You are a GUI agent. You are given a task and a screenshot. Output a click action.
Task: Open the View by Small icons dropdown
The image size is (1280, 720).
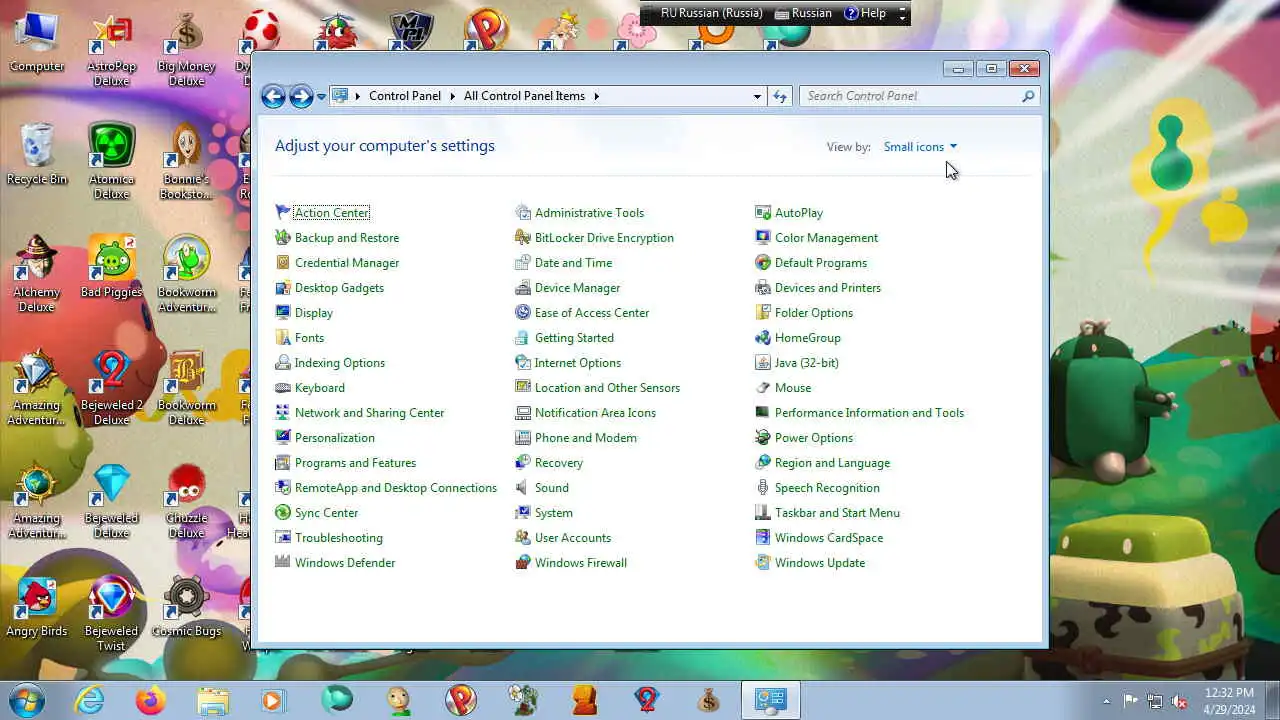[920, 146]
